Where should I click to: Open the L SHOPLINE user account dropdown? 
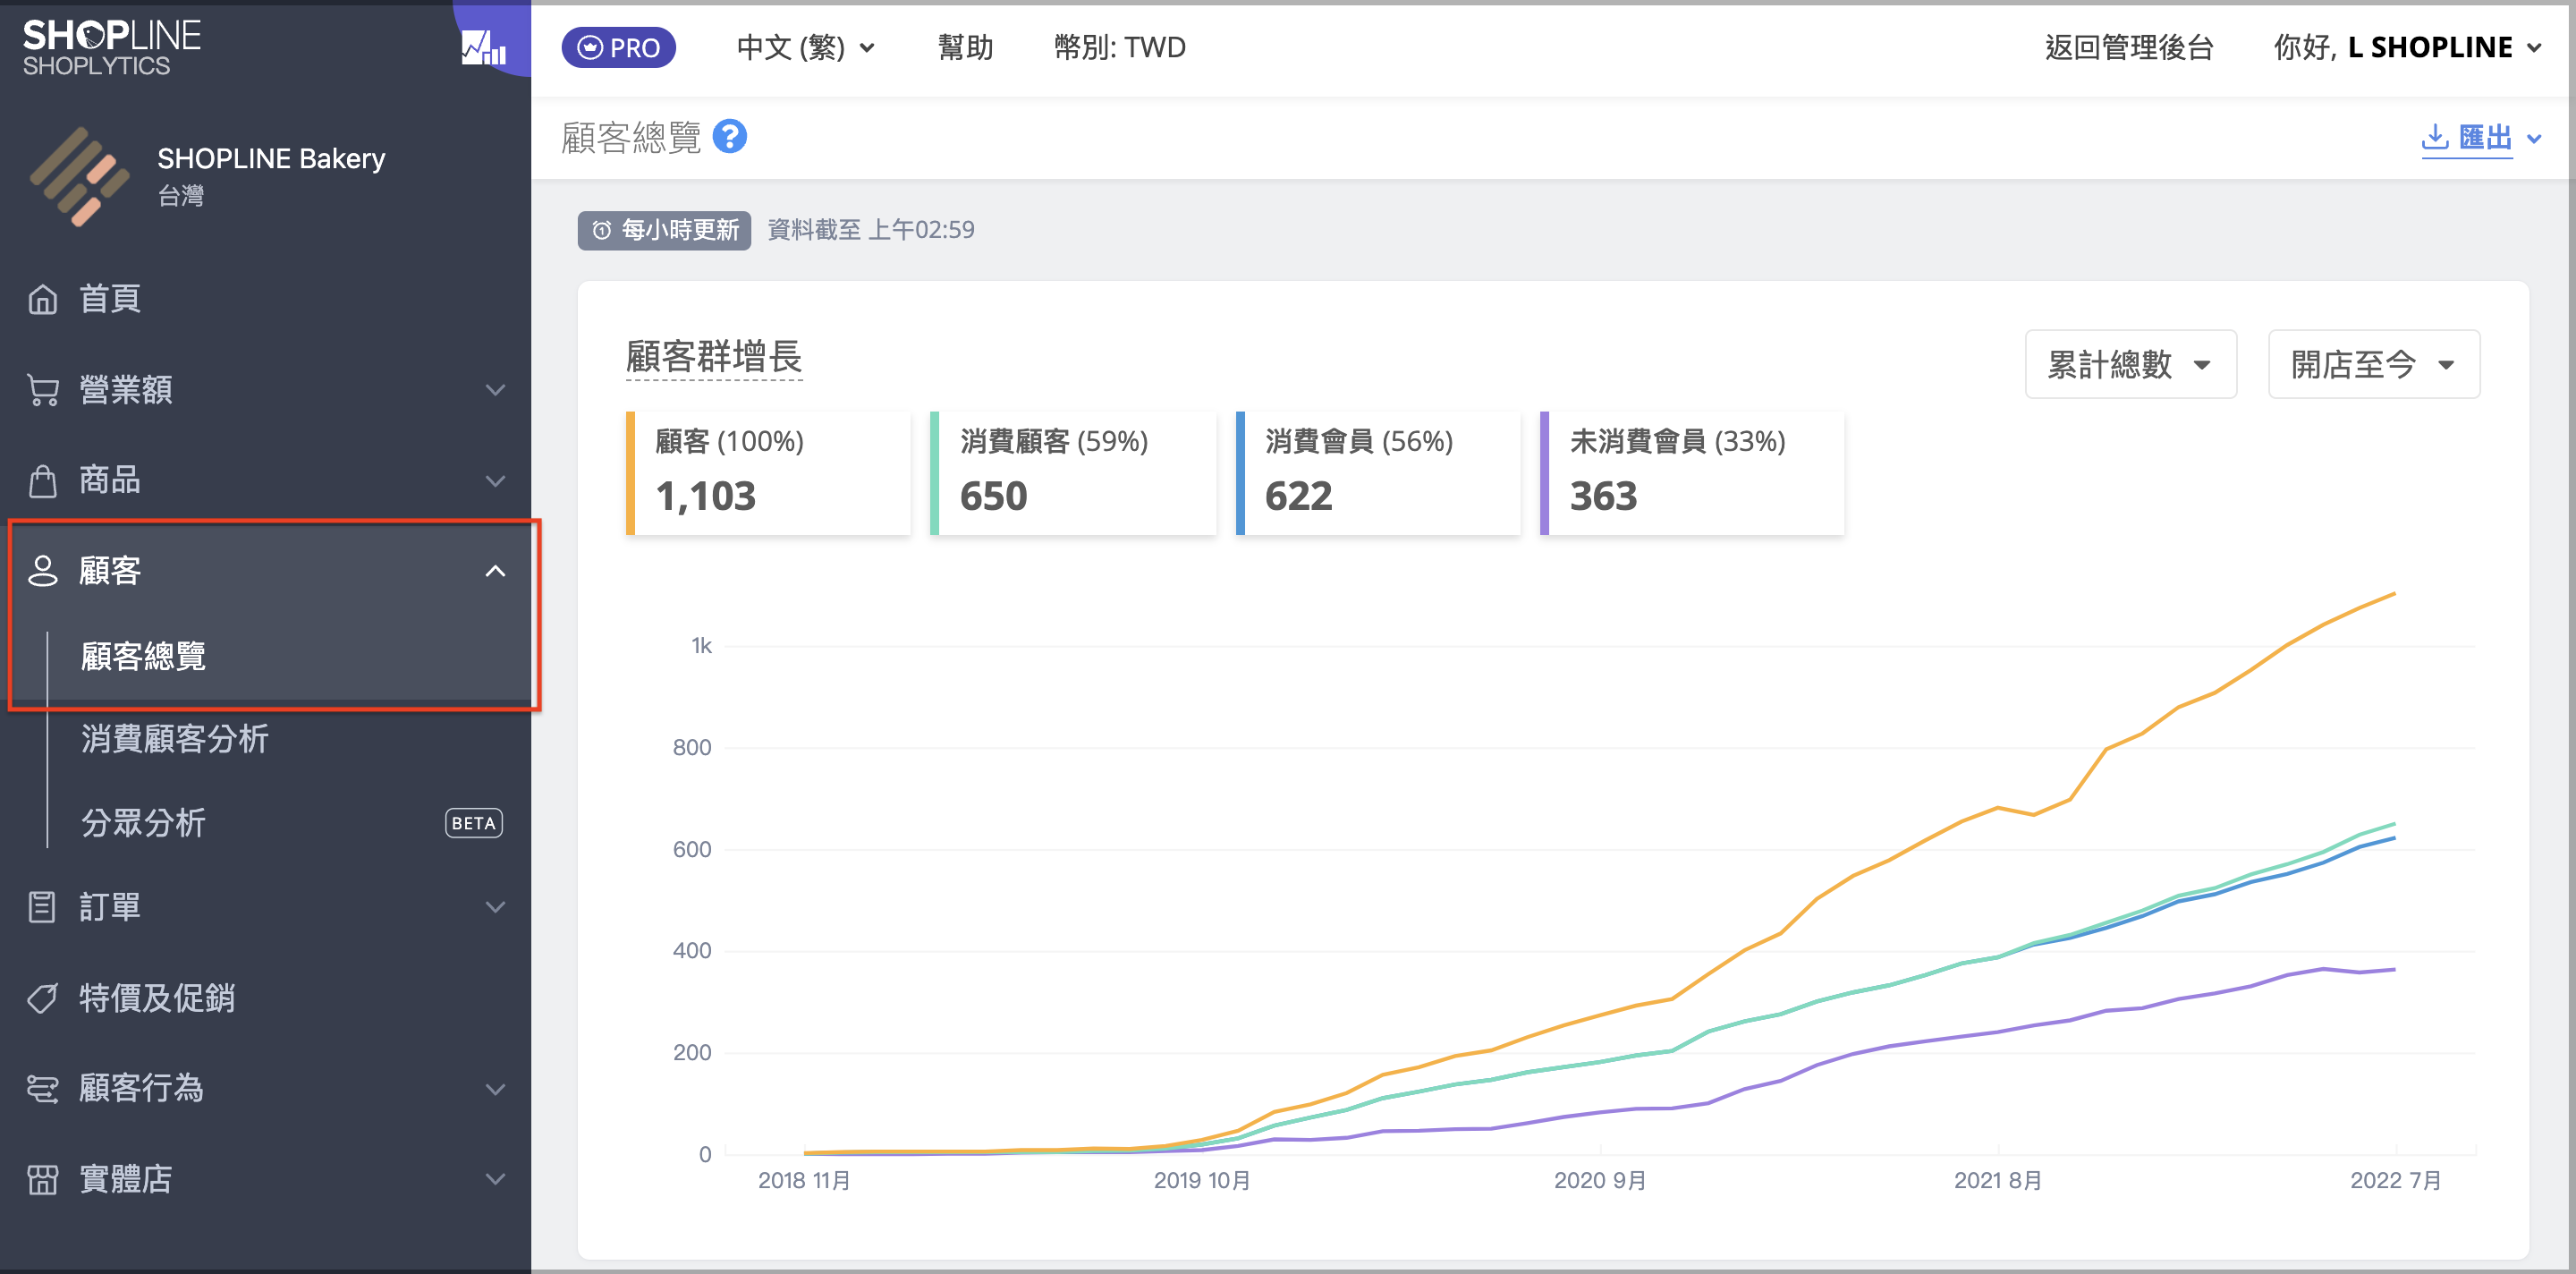point(2408,47)
